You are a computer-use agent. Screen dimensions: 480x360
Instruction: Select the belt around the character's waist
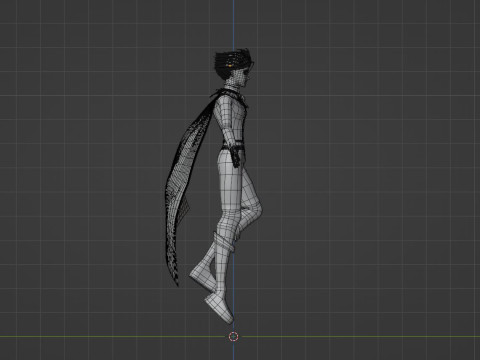pos(233,146)
